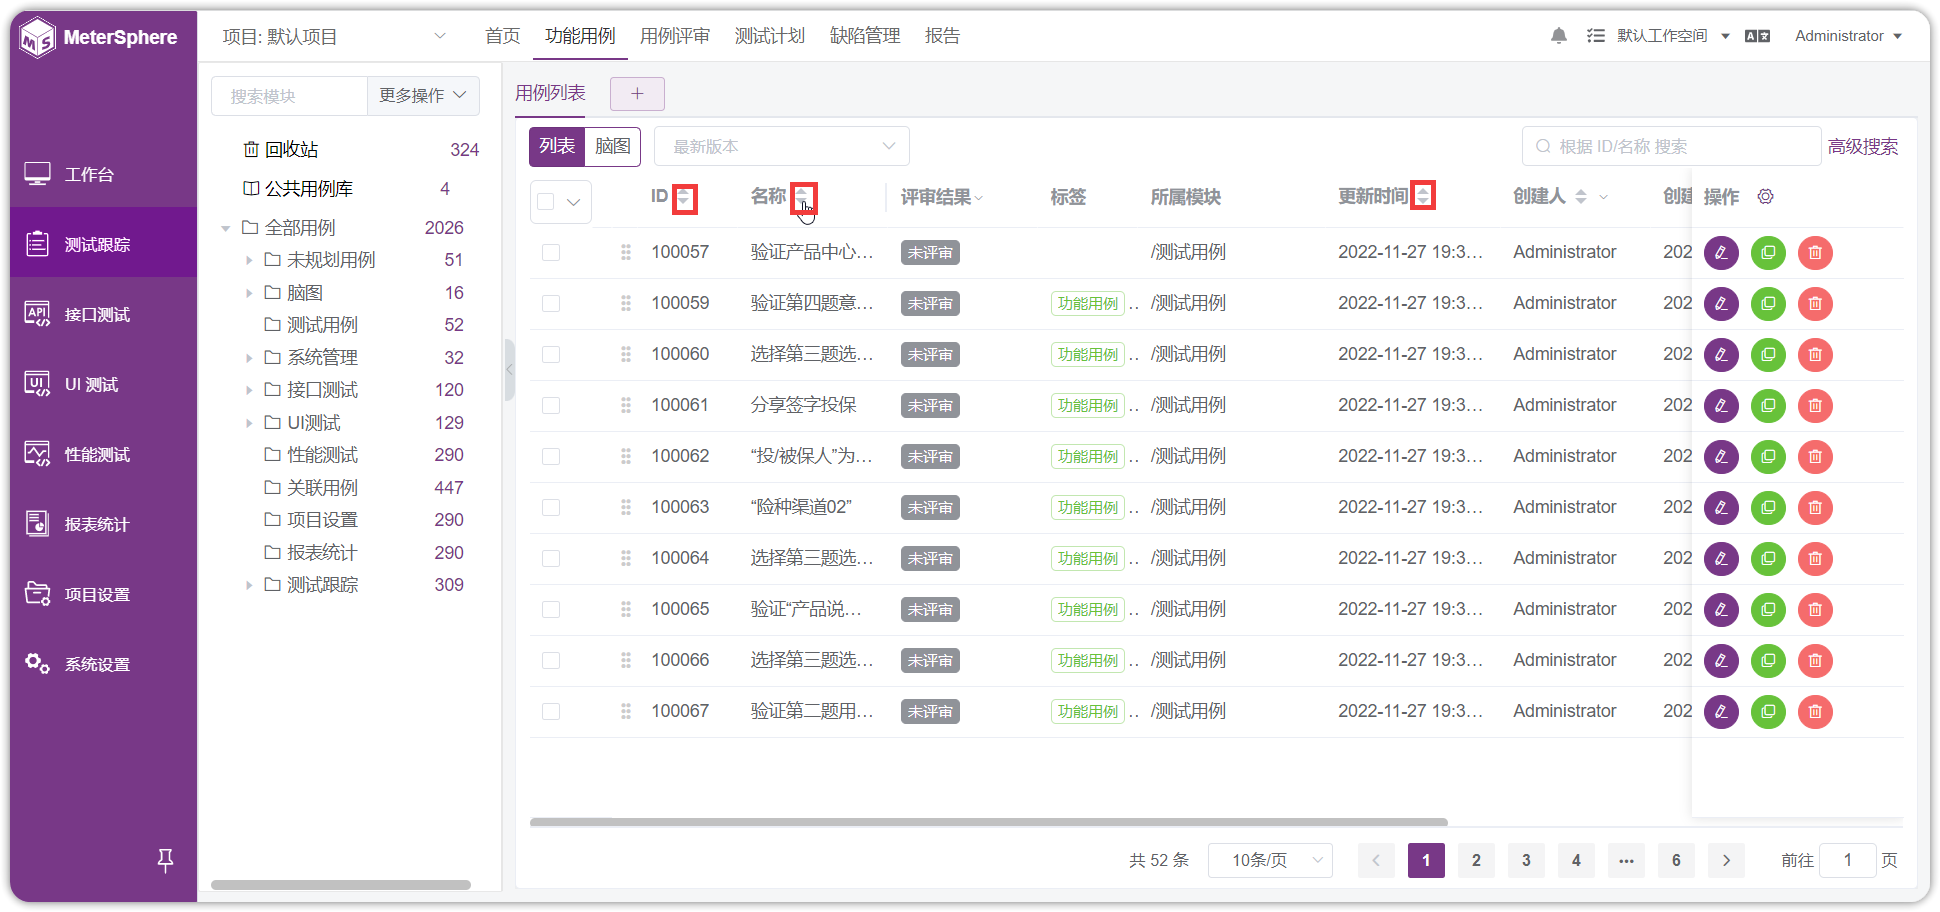Open the 10条/页 page size dropdown
The height and width of the screenshot is (912, 1940).
(x=1270, y=860)
